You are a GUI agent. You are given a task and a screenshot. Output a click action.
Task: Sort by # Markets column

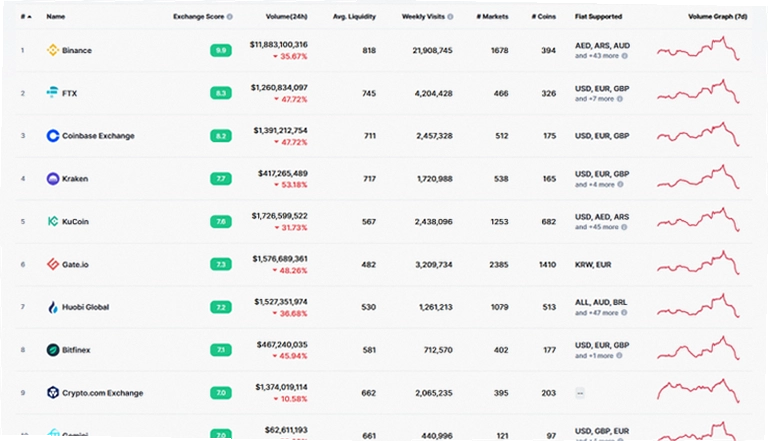point(492,17)
